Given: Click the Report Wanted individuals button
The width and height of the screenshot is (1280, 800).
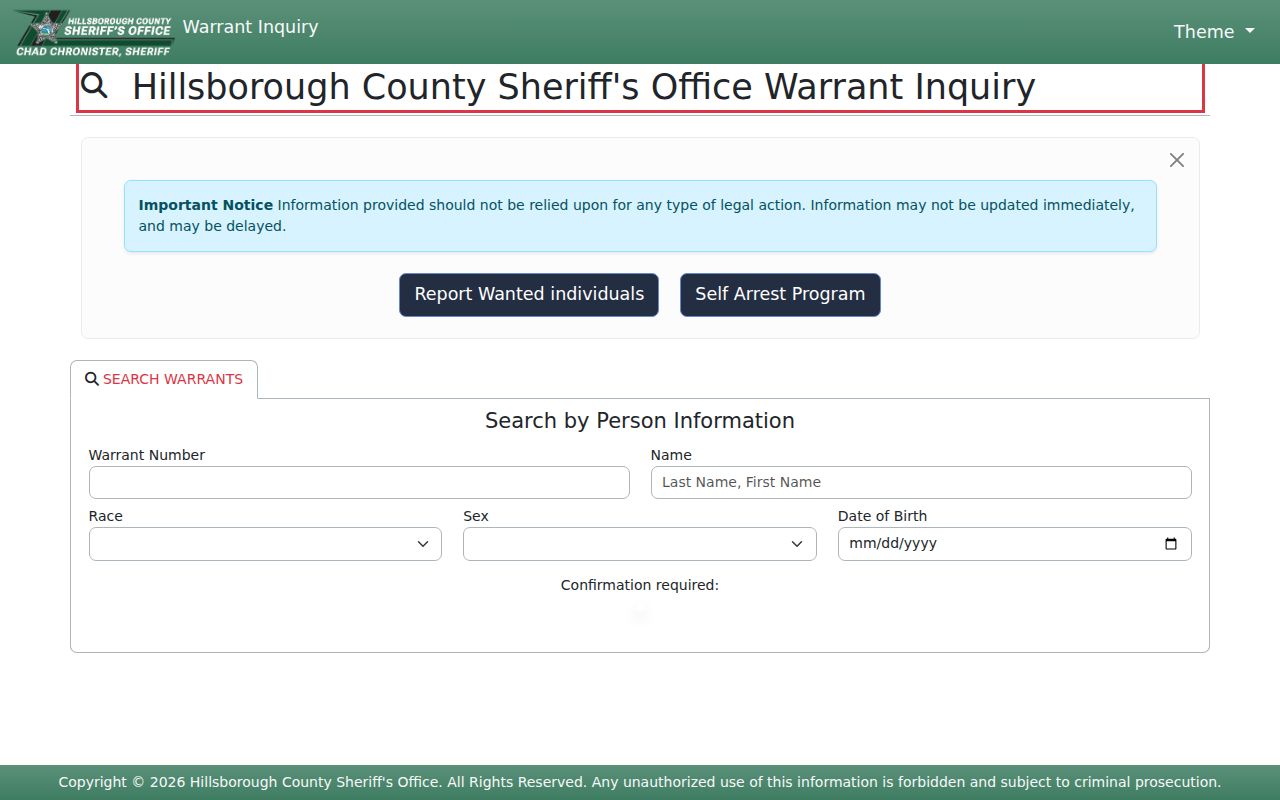Looking at the screenshot, I should [529, 295].
